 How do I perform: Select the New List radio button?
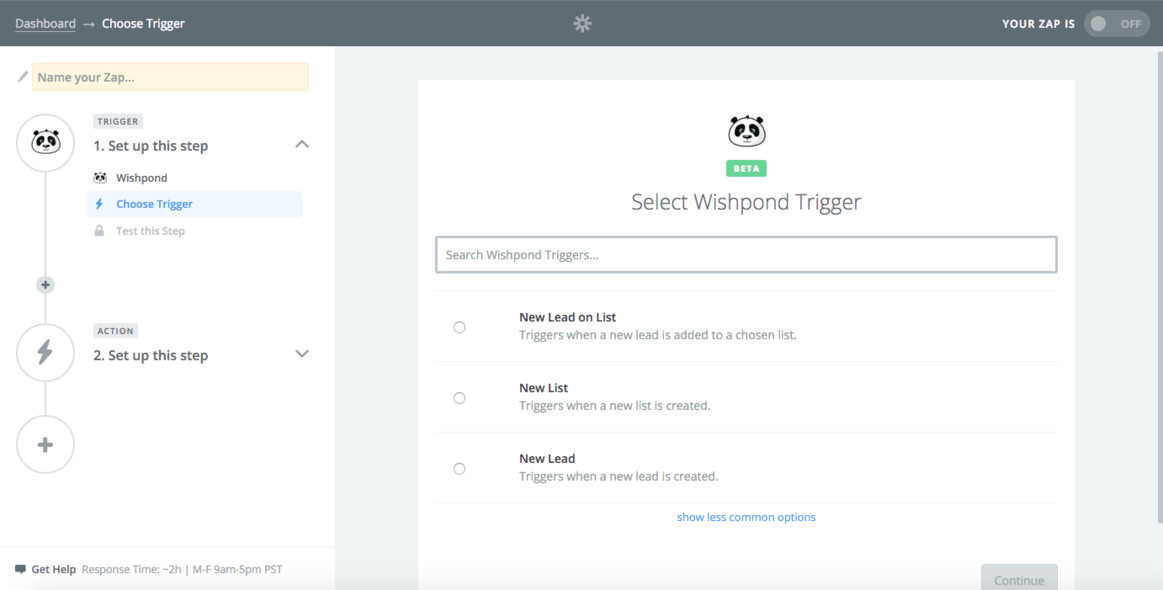click(x=459, y=399)
